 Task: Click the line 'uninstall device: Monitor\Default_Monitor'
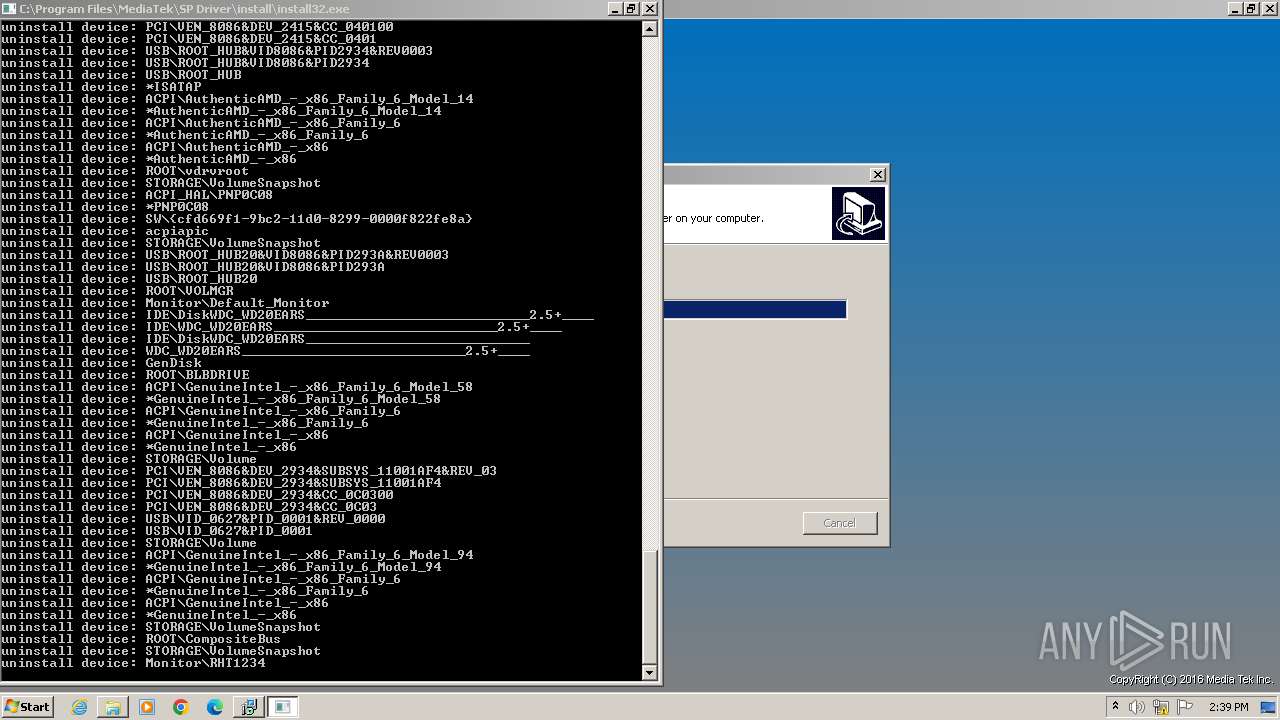[x=165, y=303]
